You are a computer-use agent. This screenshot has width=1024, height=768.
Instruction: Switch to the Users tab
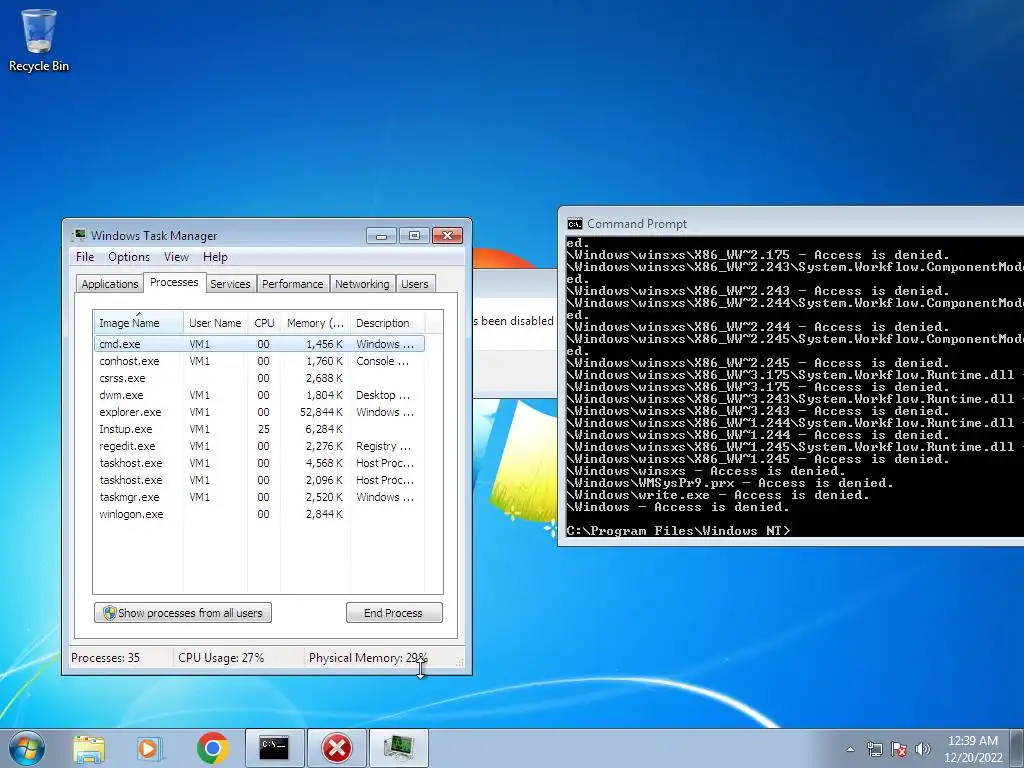(415, 284)
